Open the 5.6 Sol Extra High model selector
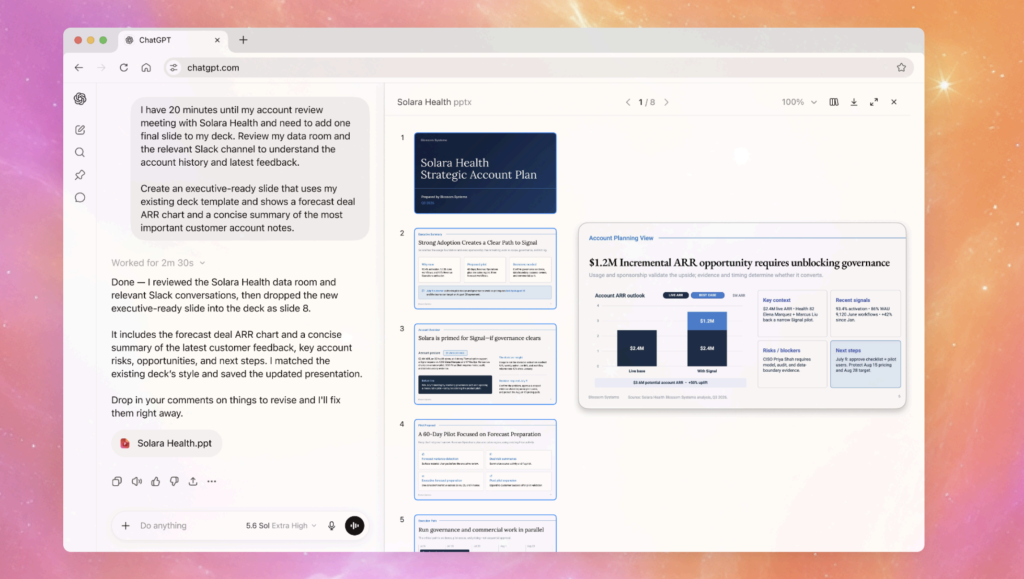Screen dimensions: 1024x579 point(281,525)
